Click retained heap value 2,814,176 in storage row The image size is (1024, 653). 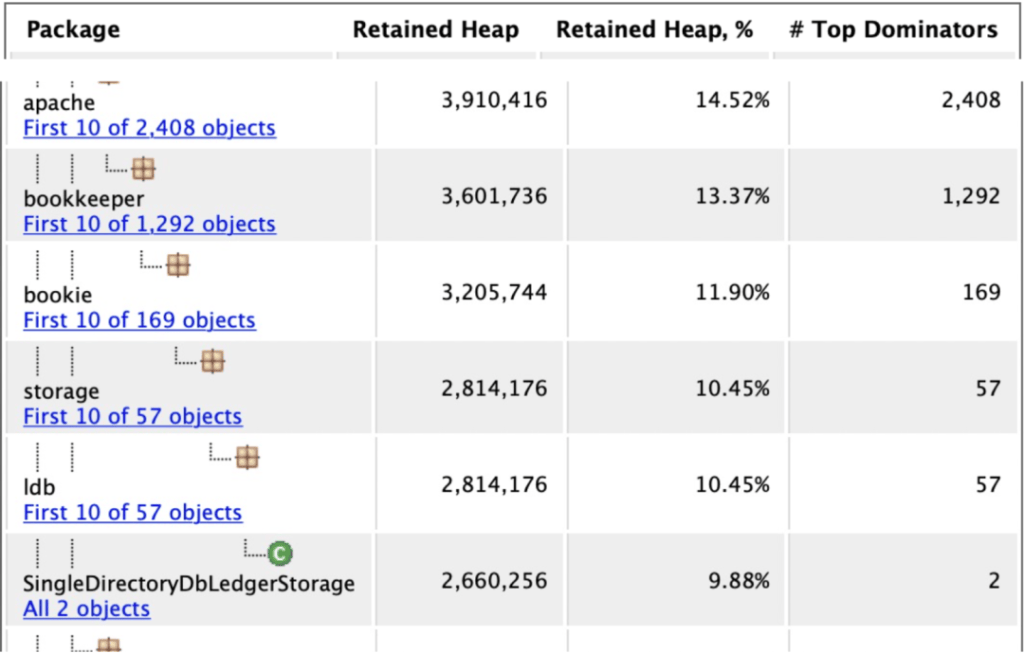[494, 389]
